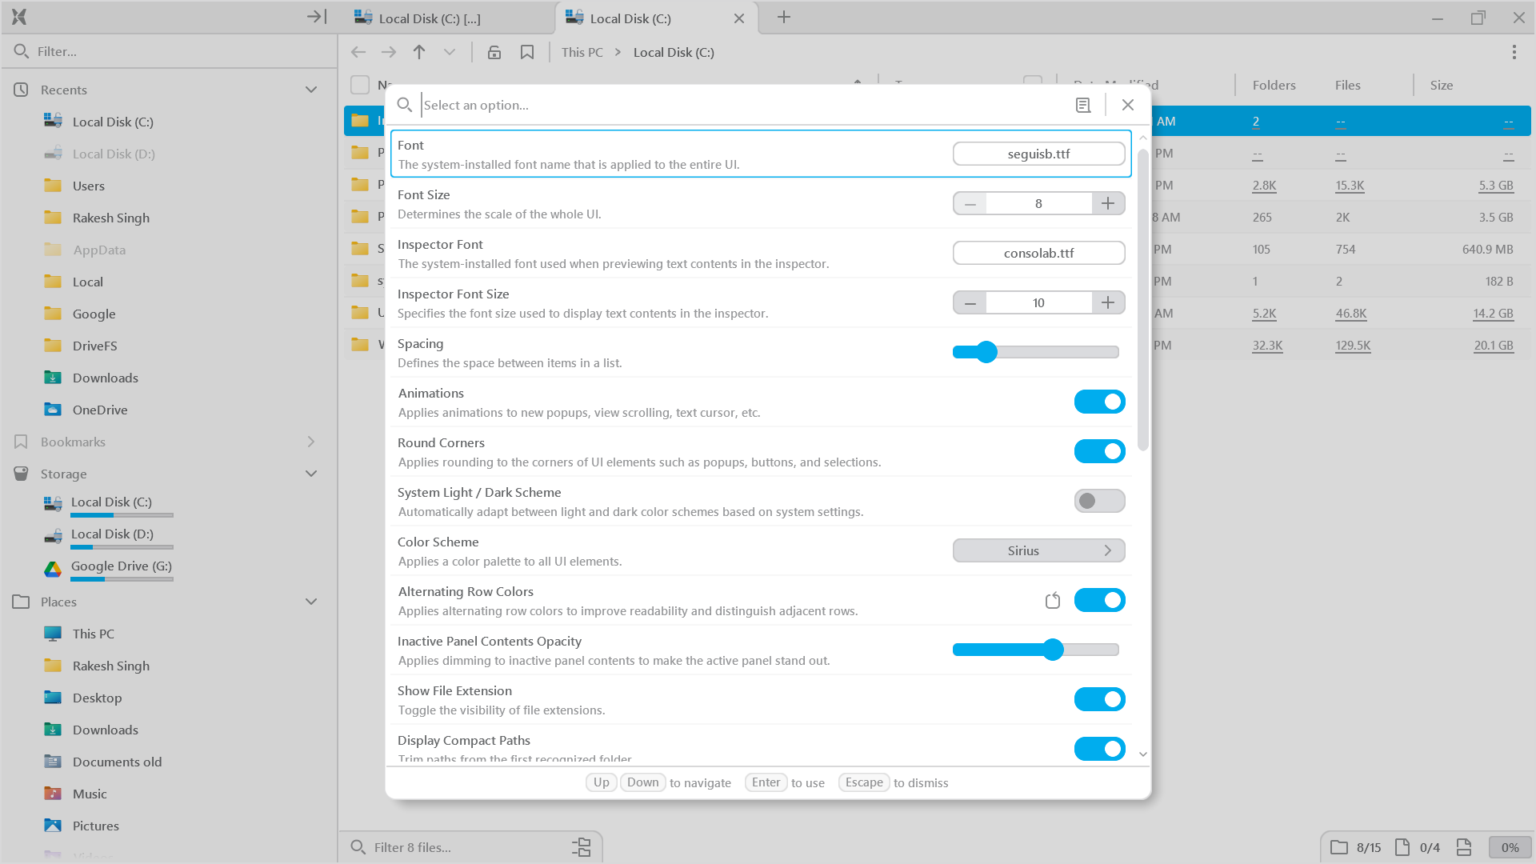Open the Sirius Color Scheme selector
This screenshot has width=1536, height=864.
click(x=1038, y=550)
